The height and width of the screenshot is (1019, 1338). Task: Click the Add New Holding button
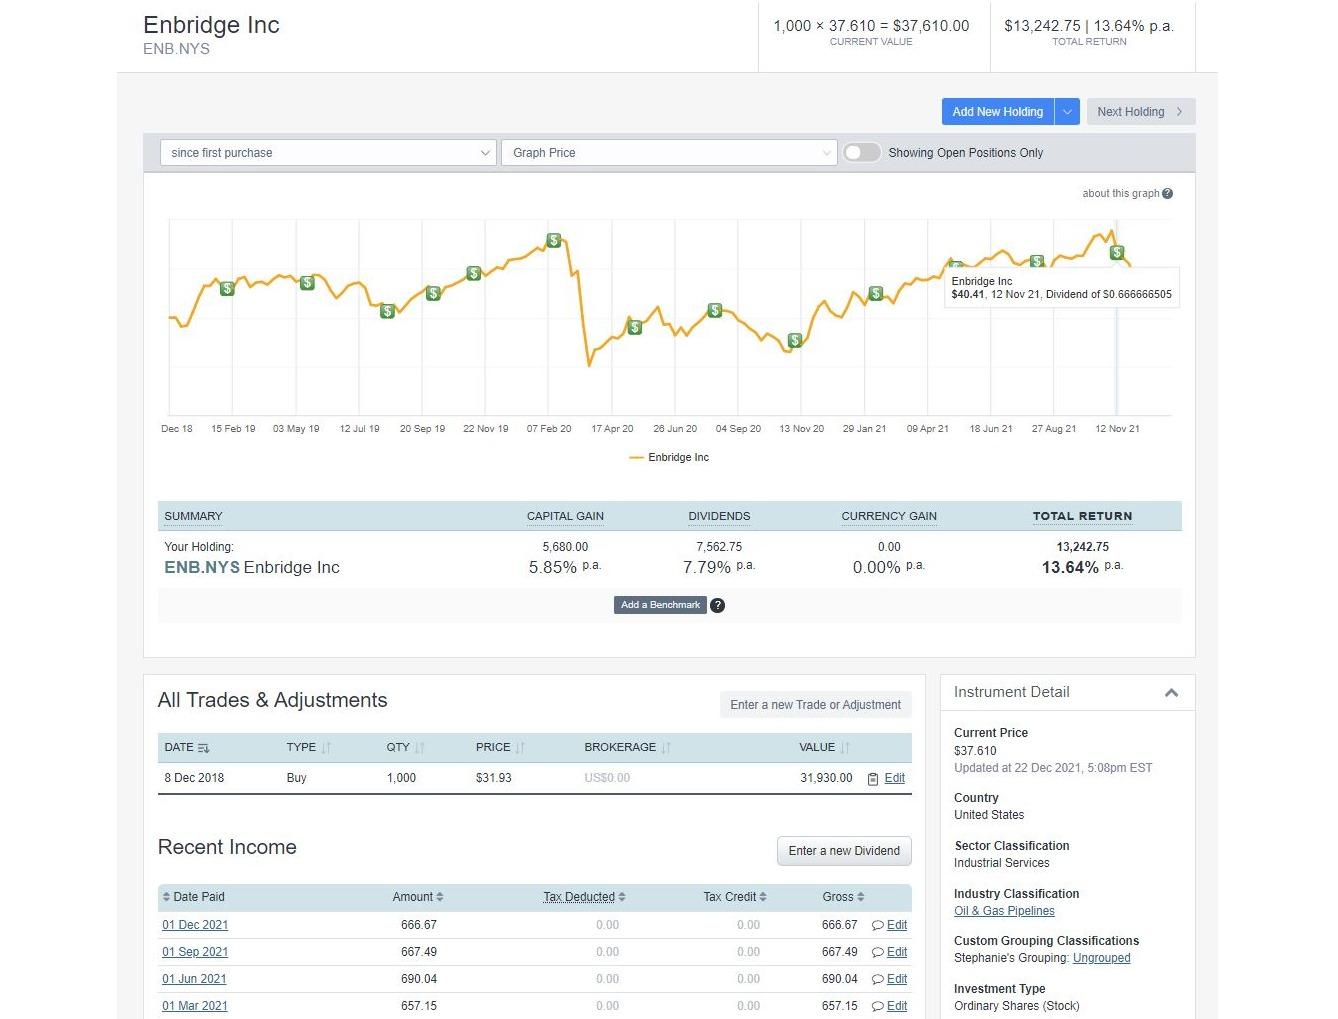998,112
